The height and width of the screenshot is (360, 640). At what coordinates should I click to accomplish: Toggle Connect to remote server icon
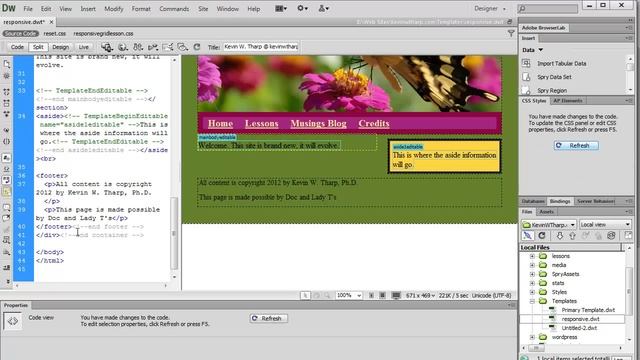click(x=527, y=236)
